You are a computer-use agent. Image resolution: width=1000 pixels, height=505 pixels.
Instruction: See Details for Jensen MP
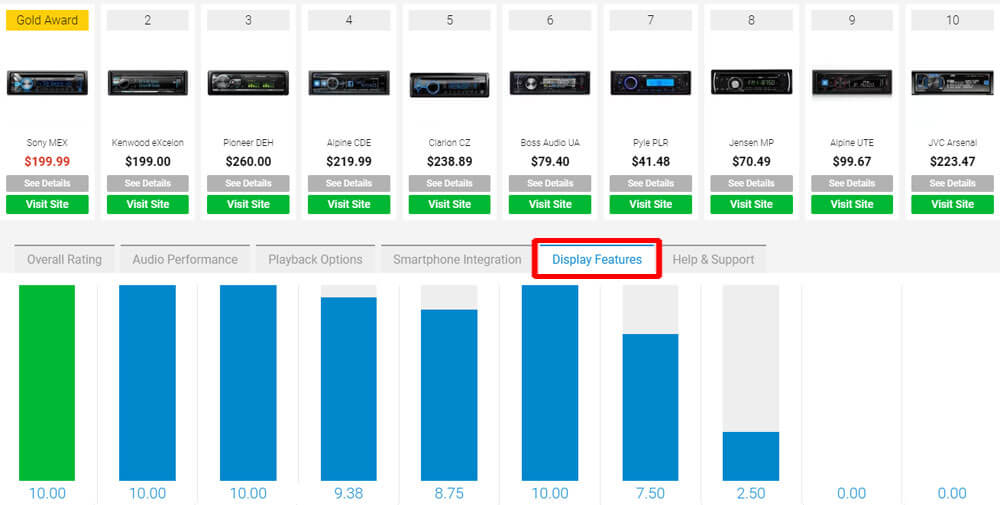click(751, 183)
